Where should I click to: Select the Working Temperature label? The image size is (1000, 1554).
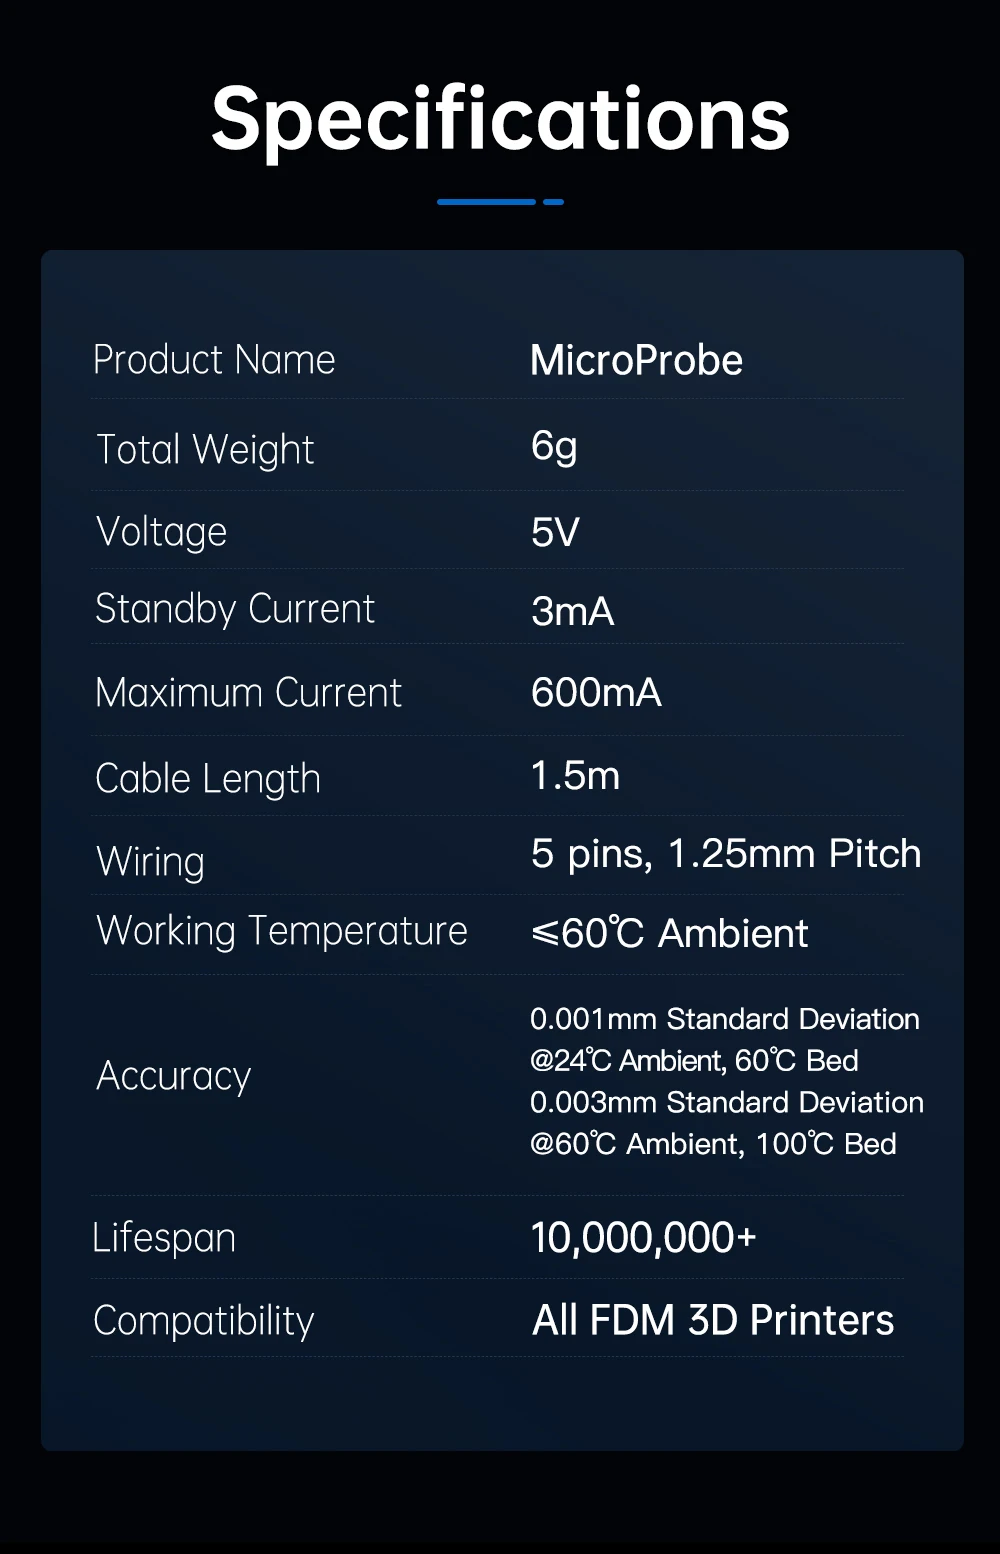click(x=282, y=931)
